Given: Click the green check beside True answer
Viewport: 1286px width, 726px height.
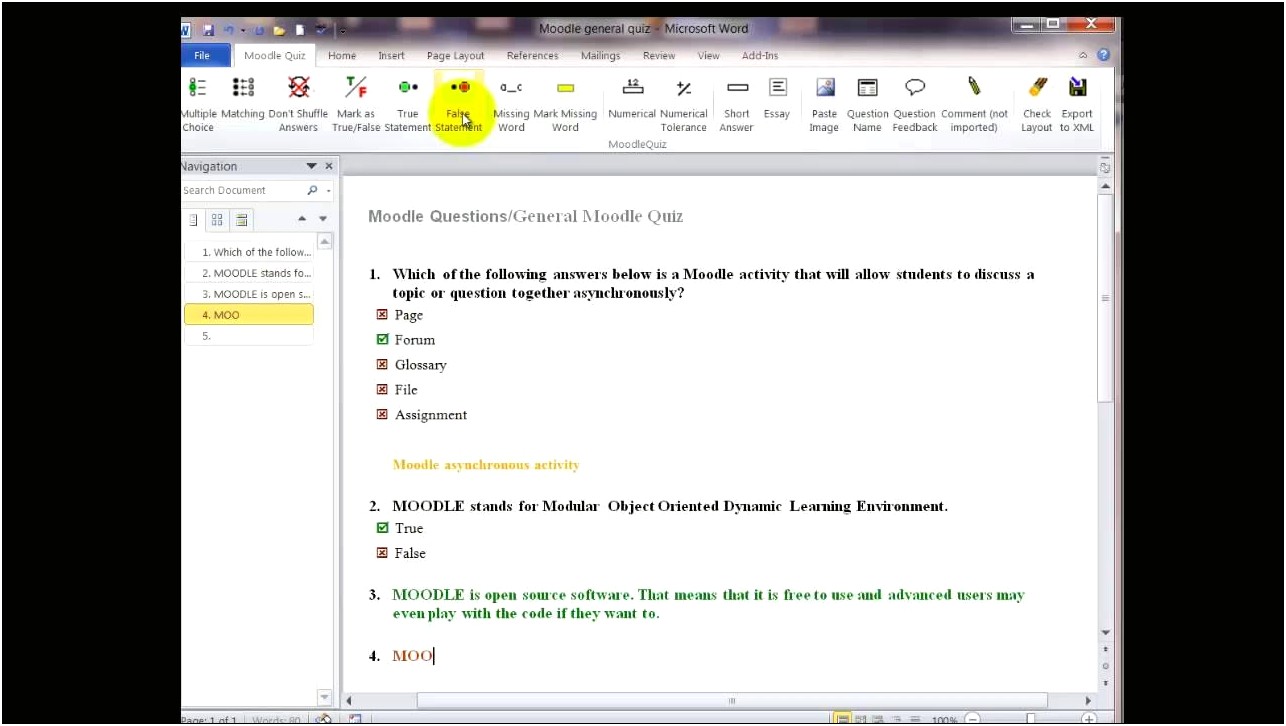Looking at the screenshot, I should pos(382,527).
